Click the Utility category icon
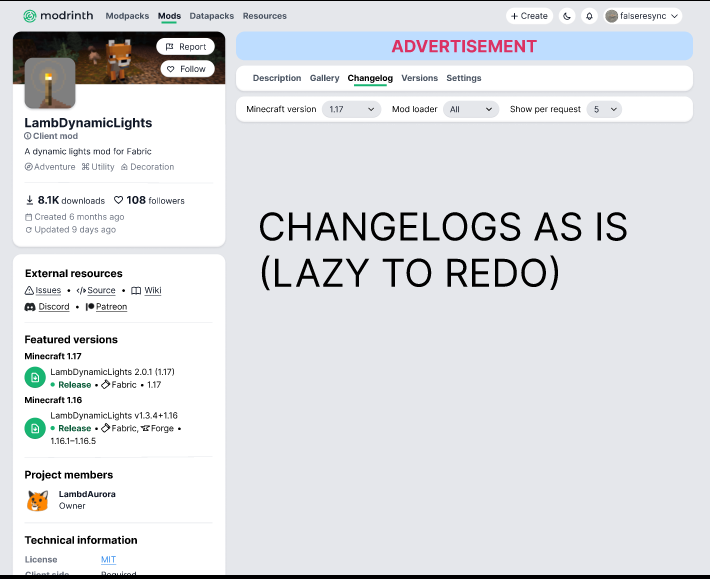Image resolution: width=710 pixels, height=579 pixels. click(x=86, y=167)
